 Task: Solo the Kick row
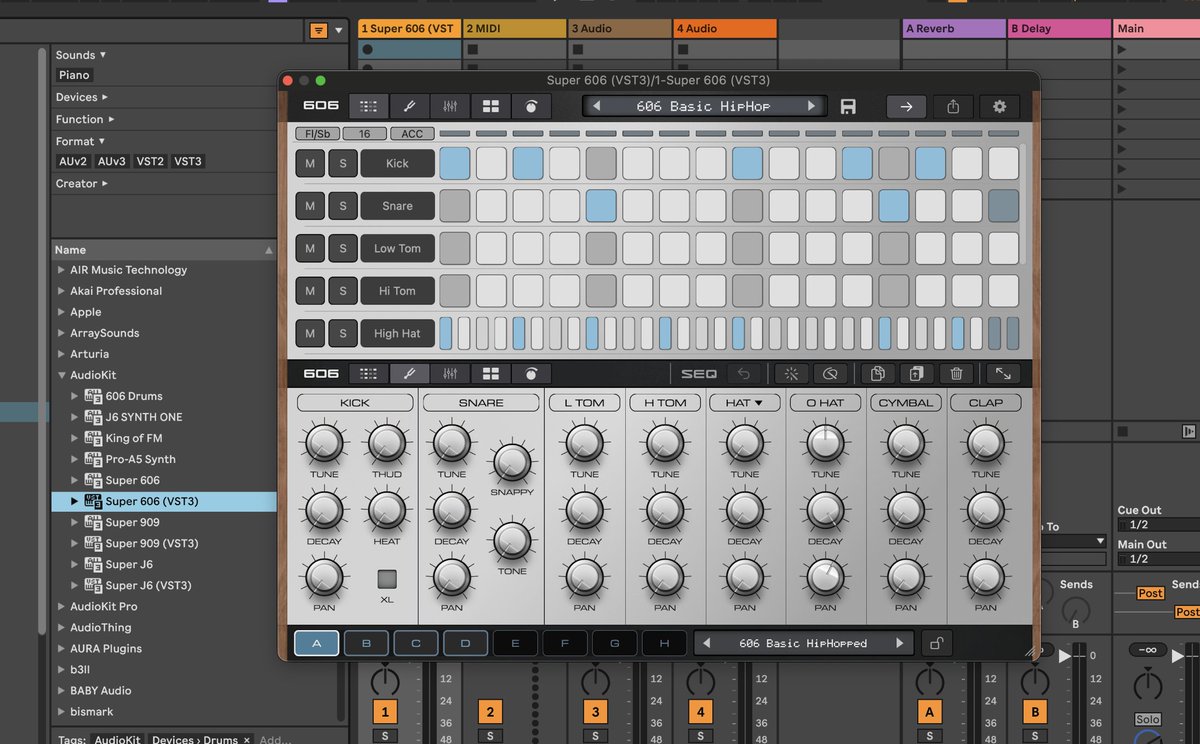(x=342, y=163)
